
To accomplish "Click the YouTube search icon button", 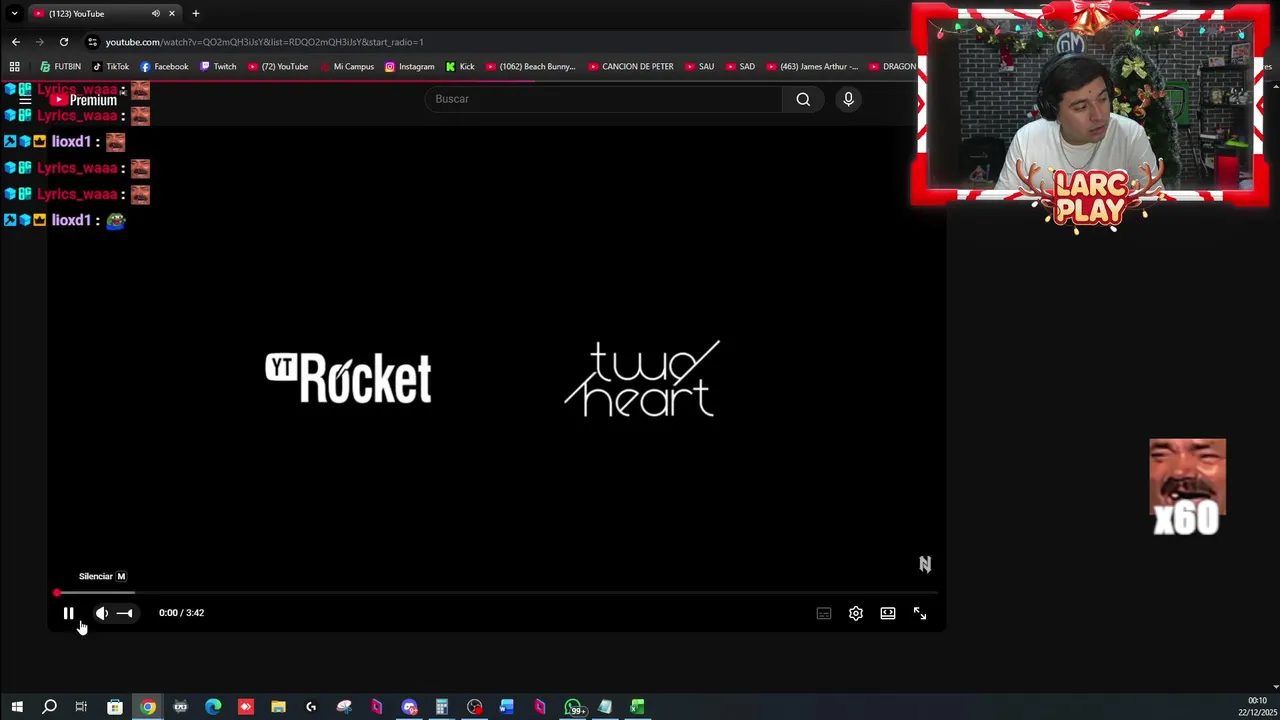I will pyautogui.click(x=803, y=99).
